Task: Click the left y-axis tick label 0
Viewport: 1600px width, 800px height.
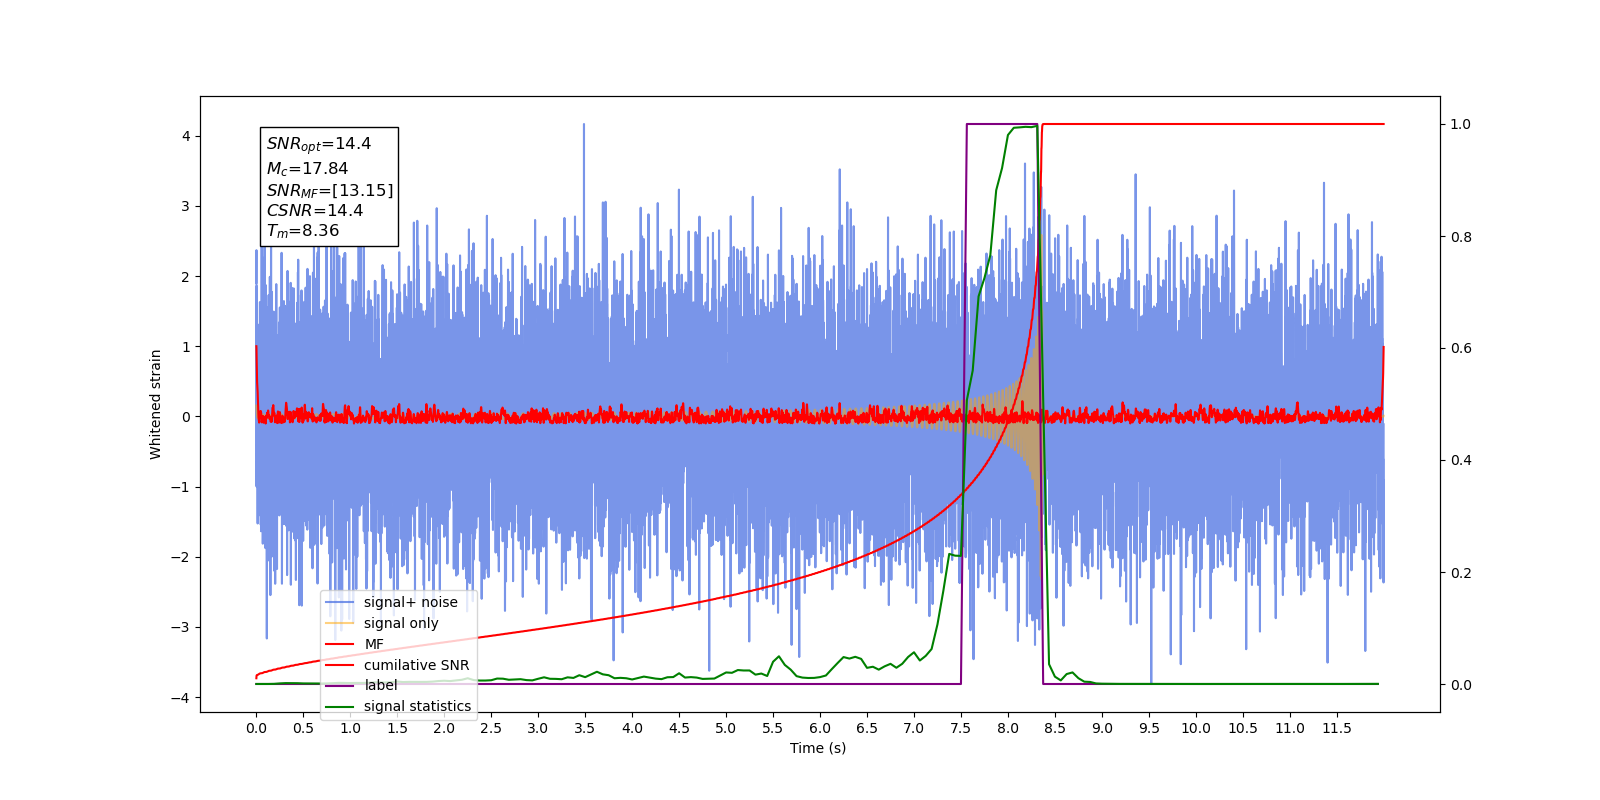Action: tap(186, 417)
